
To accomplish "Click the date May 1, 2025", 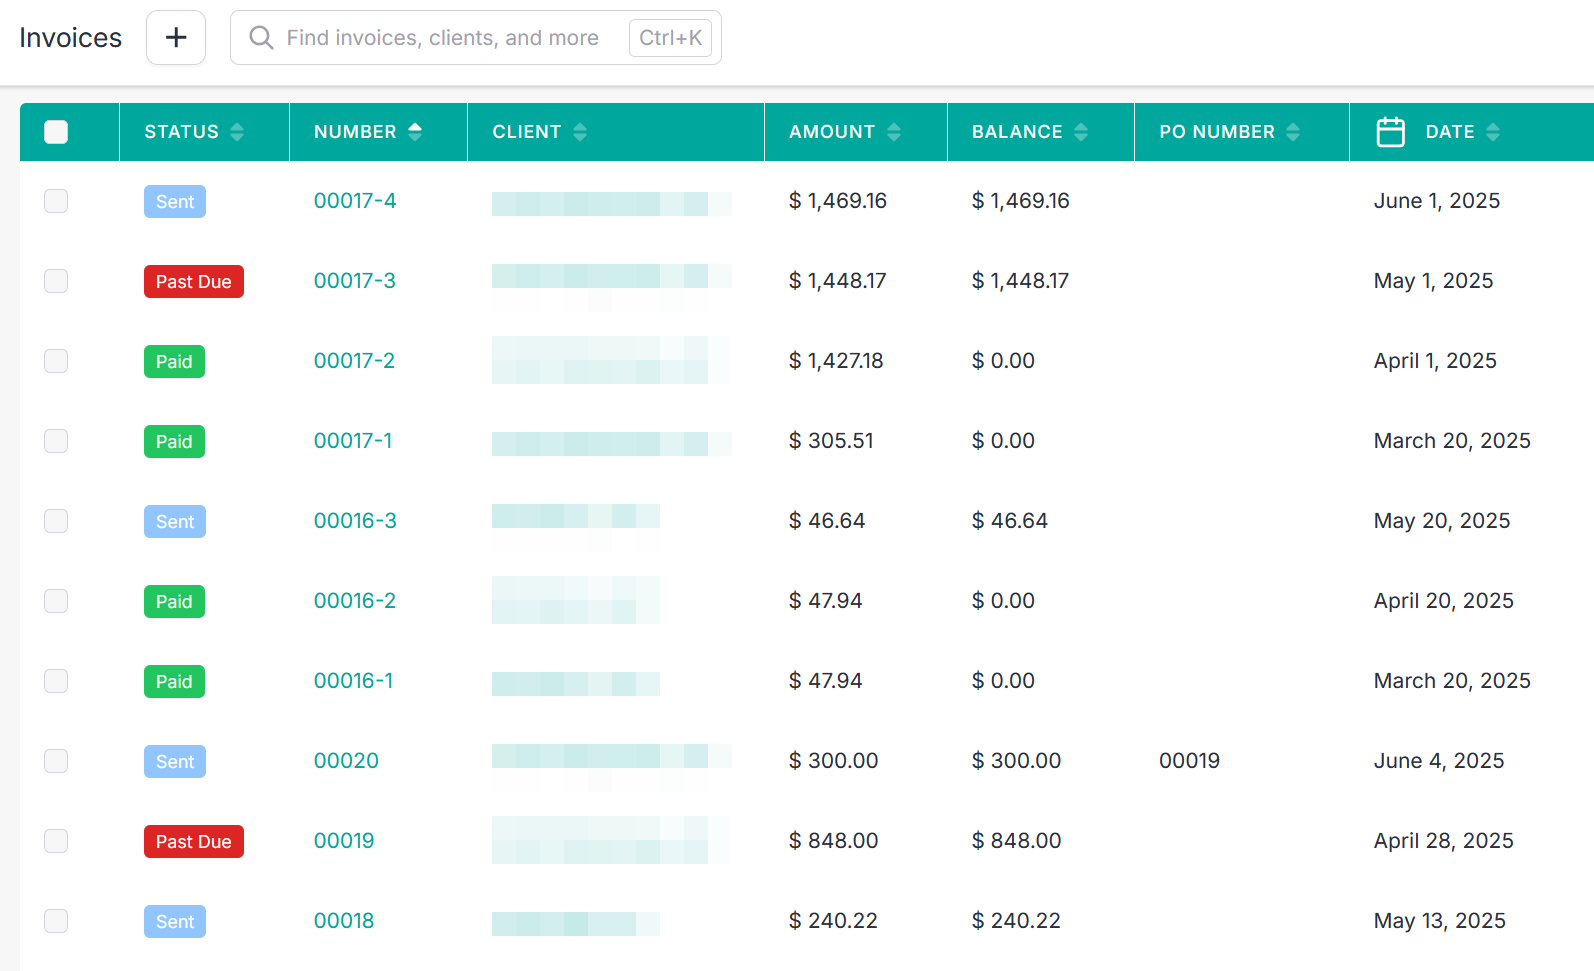I will [1434, 281].
